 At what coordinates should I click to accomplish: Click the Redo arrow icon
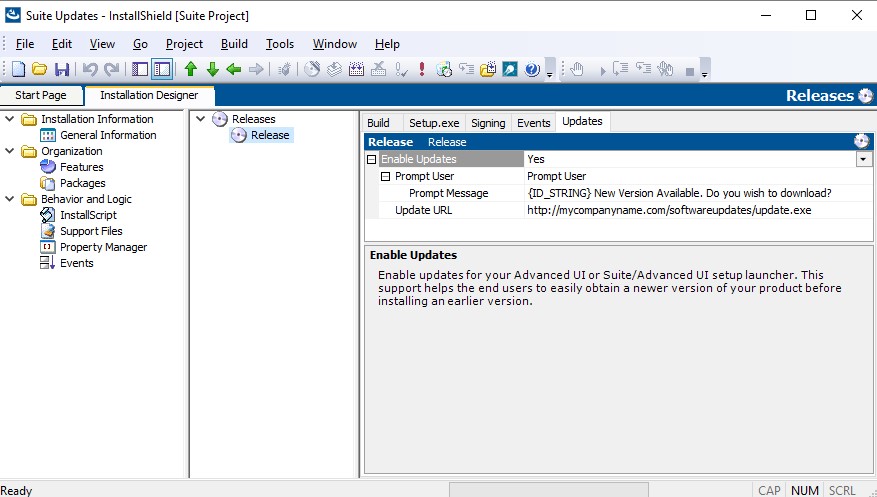(x=112, y=69)
